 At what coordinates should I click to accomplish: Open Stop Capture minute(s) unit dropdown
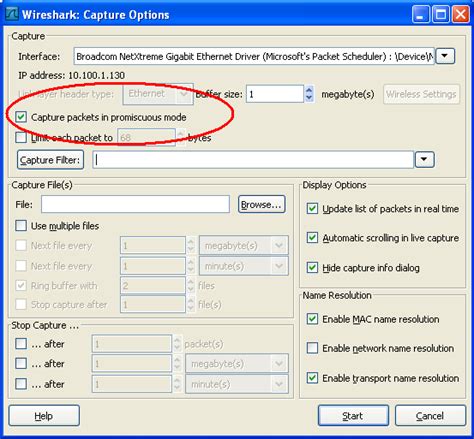[x=237, y=384]
